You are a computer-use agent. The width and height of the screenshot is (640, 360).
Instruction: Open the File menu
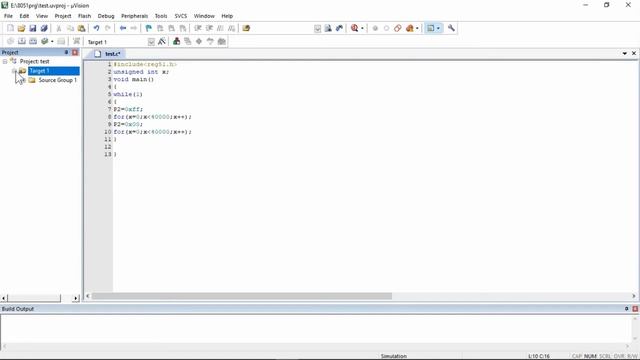coord(8,16)
